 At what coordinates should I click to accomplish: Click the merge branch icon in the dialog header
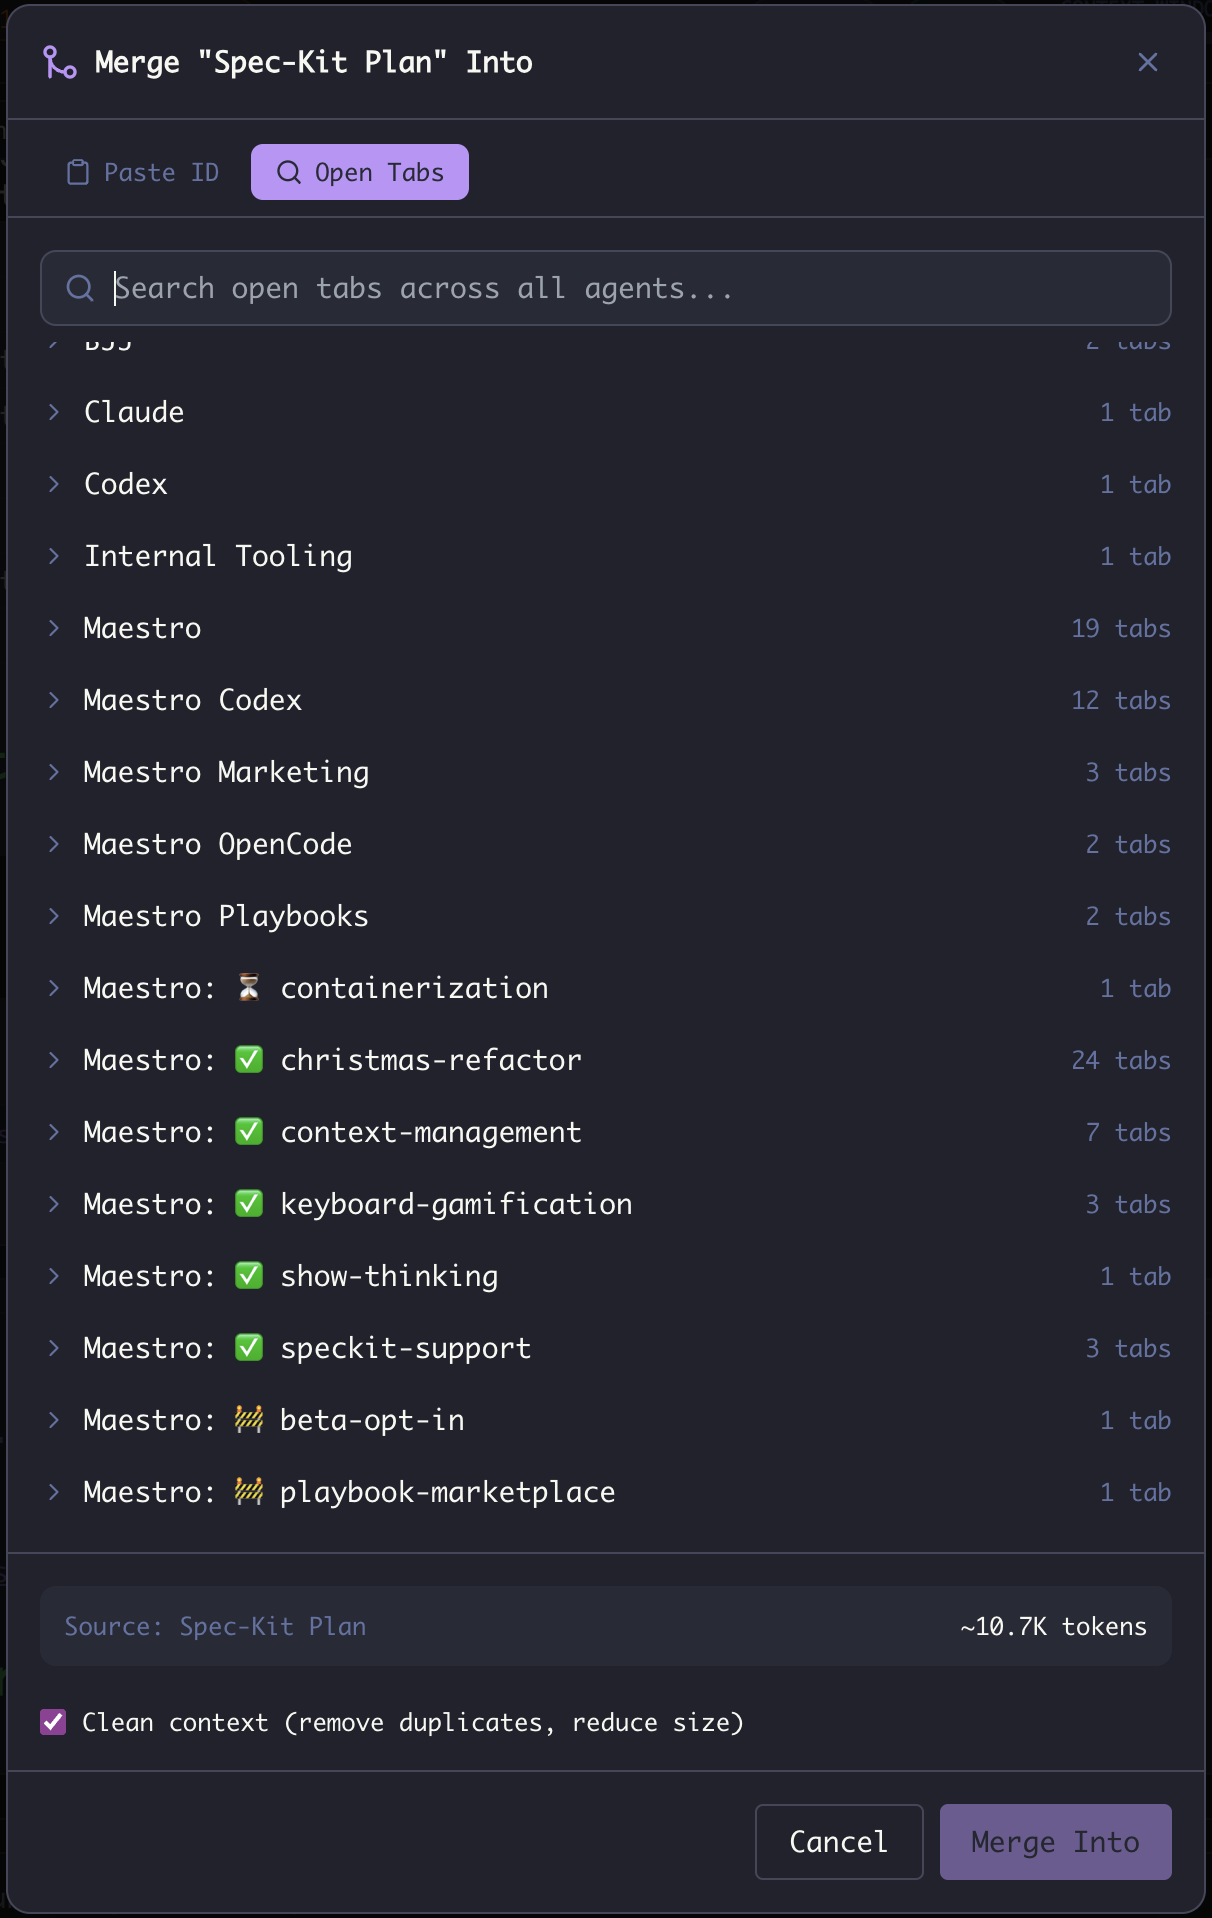coord(60,61)
